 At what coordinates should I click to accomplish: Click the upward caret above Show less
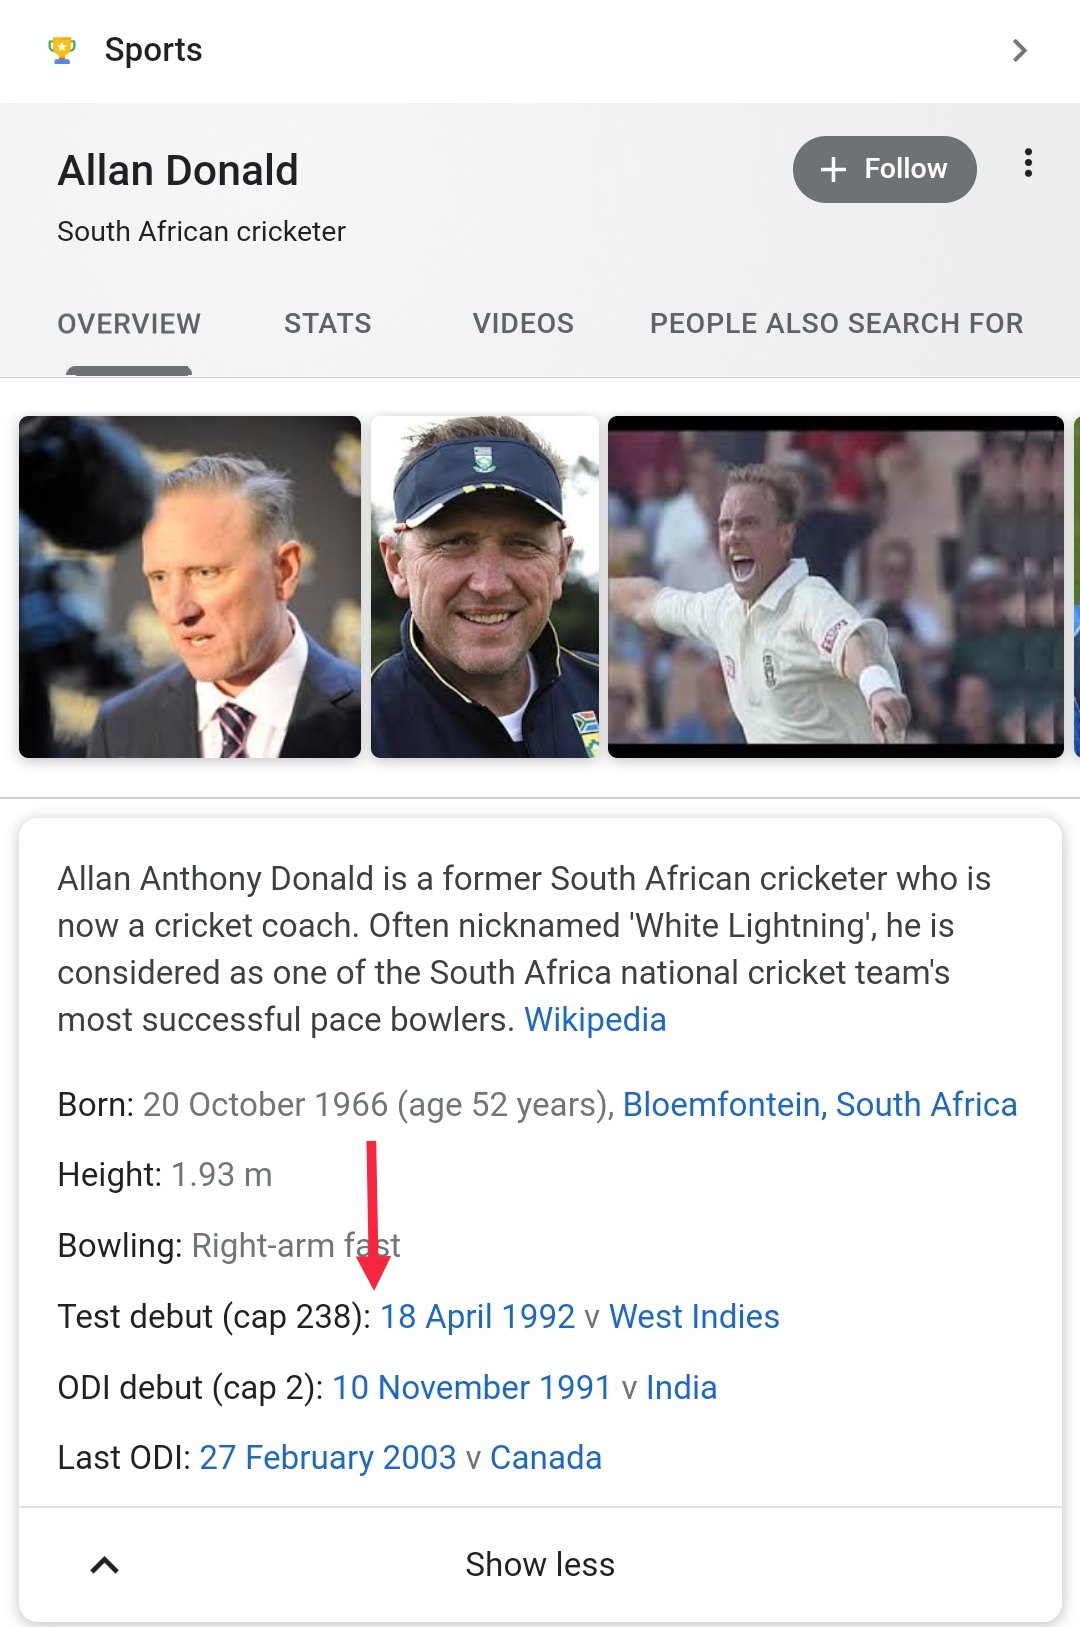(103, 1563)
